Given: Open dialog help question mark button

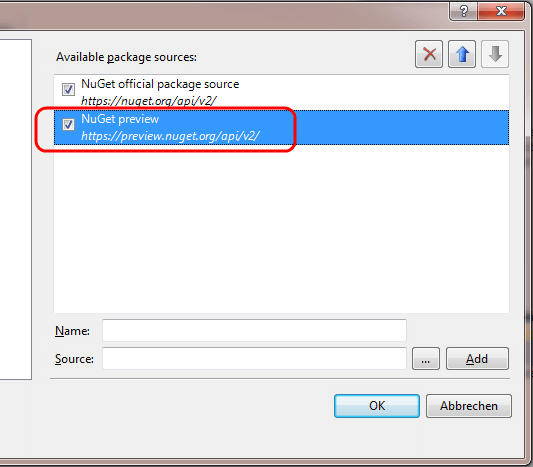Looking at the screenshot, I should coord(464,11).
